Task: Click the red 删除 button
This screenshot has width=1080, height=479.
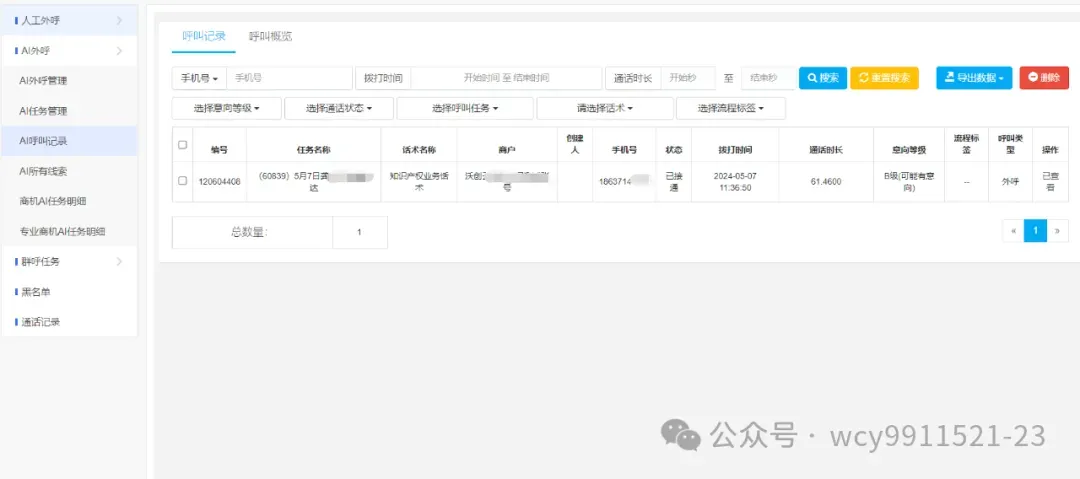Action: pos(1044,78)
